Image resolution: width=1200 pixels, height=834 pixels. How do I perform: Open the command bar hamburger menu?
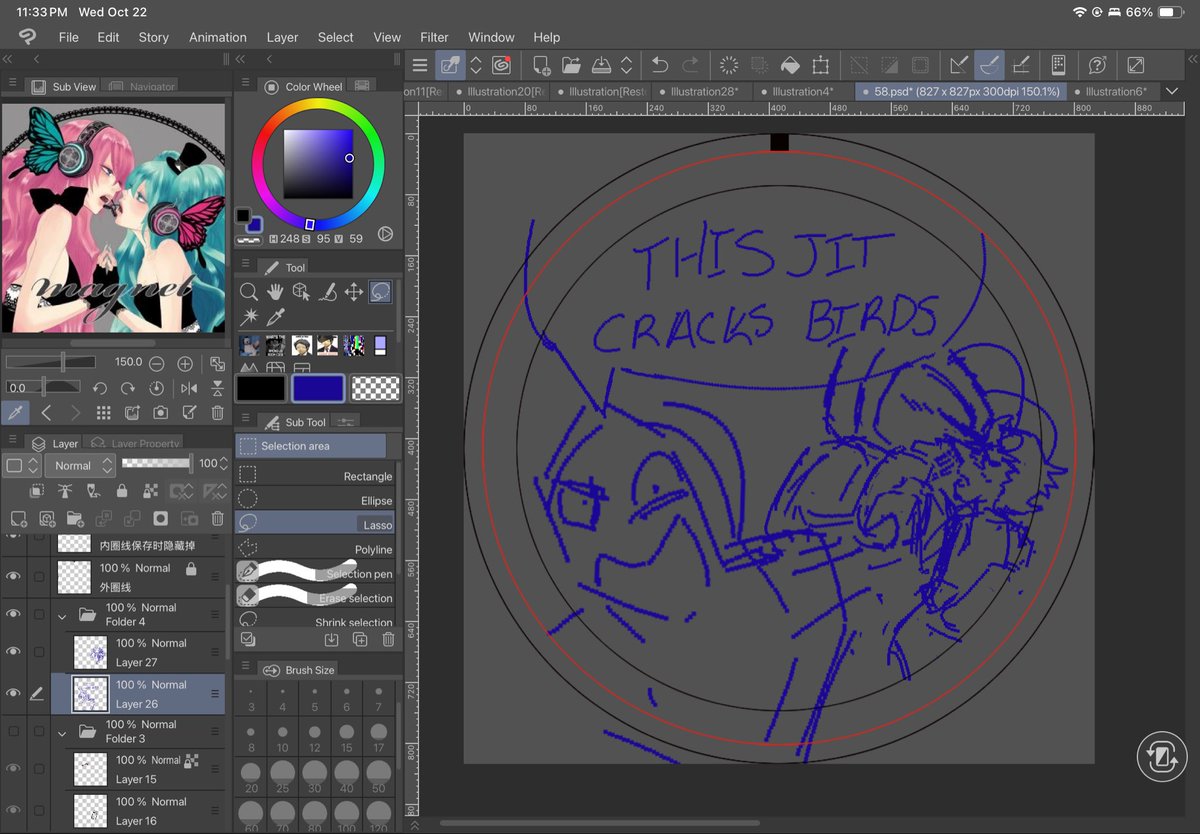click(x=420, y=65)
